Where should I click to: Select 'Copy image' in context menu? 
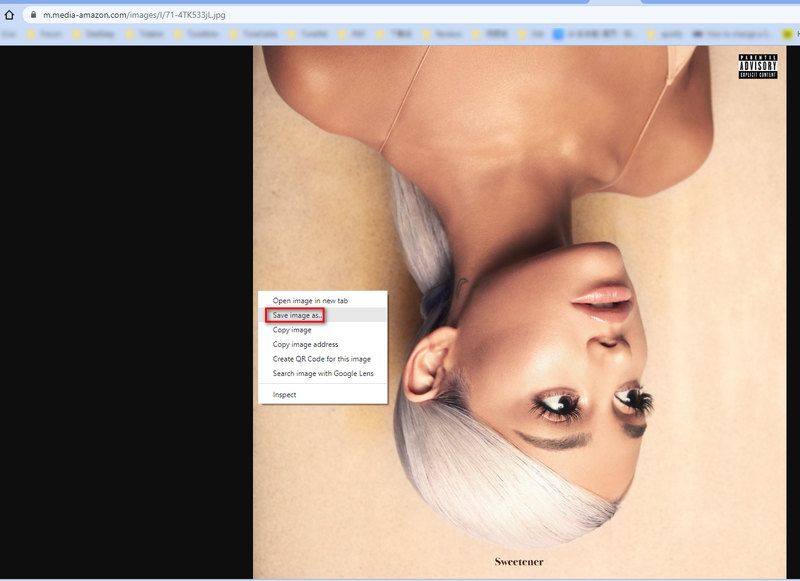tap(292, 330)
